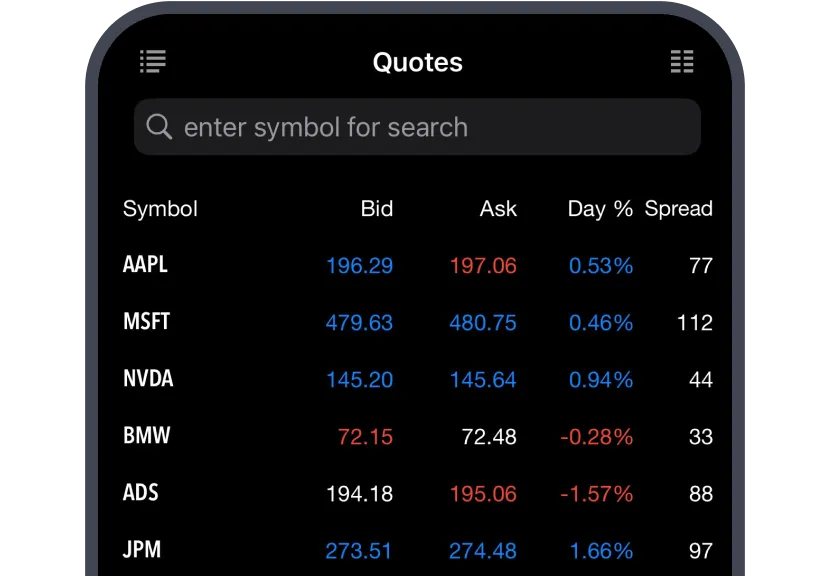Sort by the Symbol column header

160,209
